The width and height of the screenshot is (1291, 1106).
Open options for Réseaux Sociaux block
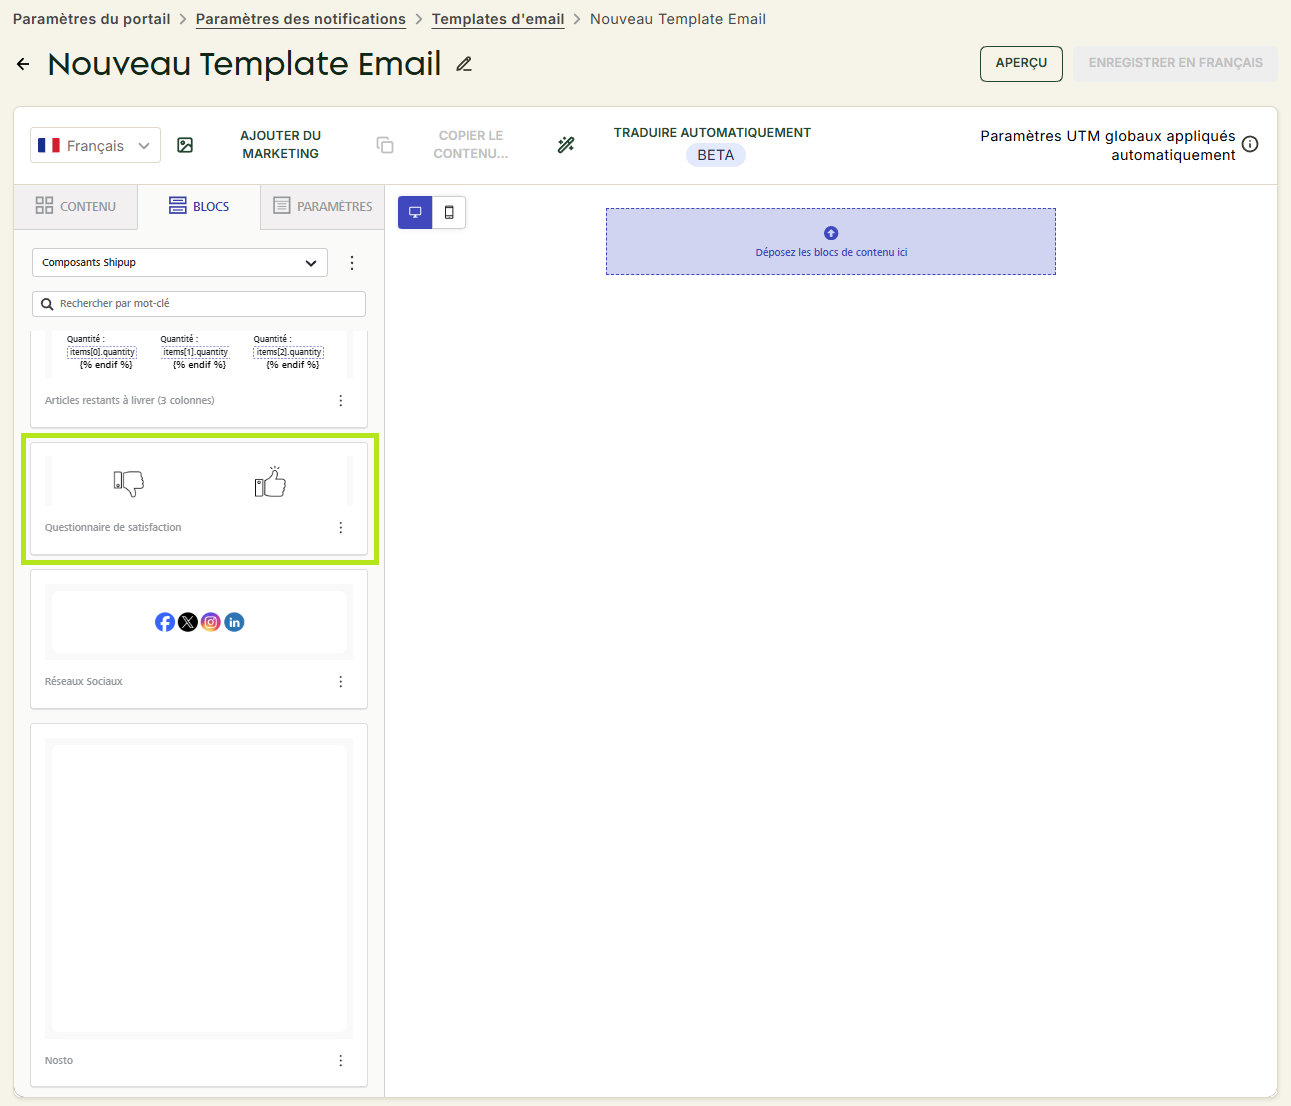coord(341,681)
